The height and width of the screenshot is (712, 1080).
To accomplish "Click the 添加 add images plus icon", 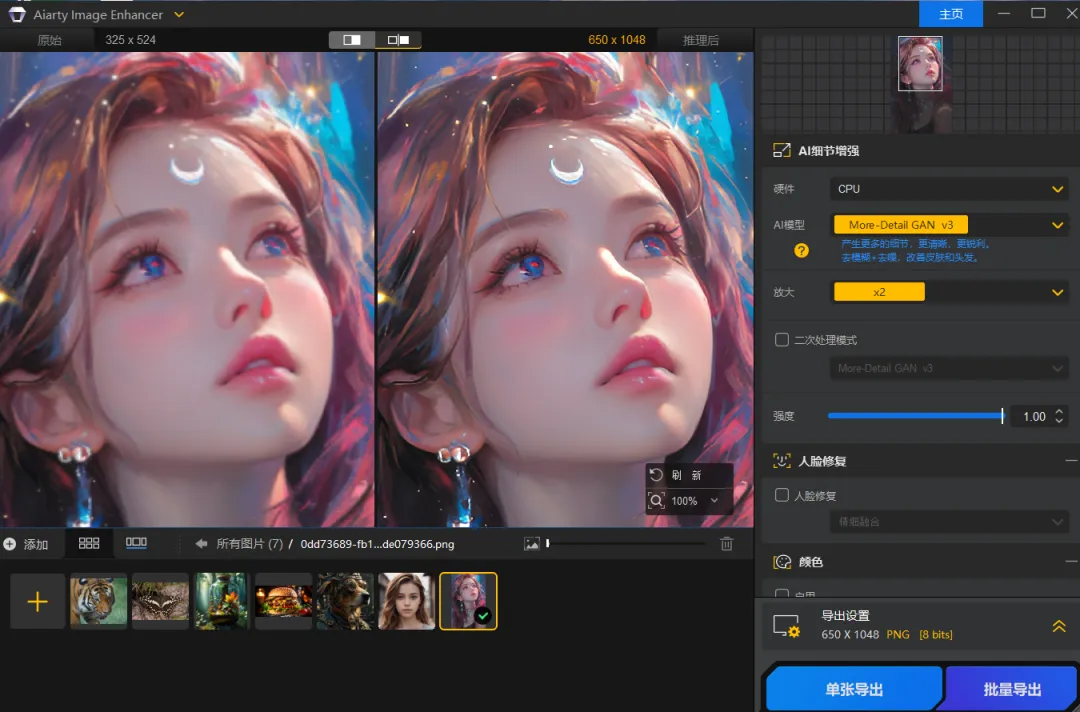I will pos(10,544).
